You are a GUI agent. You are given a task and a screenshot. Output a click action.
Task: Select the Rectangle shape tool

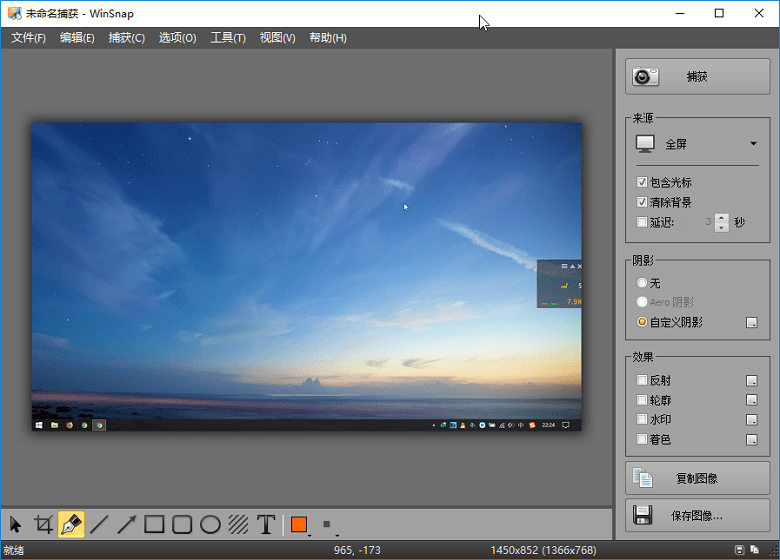coord(154,524)
